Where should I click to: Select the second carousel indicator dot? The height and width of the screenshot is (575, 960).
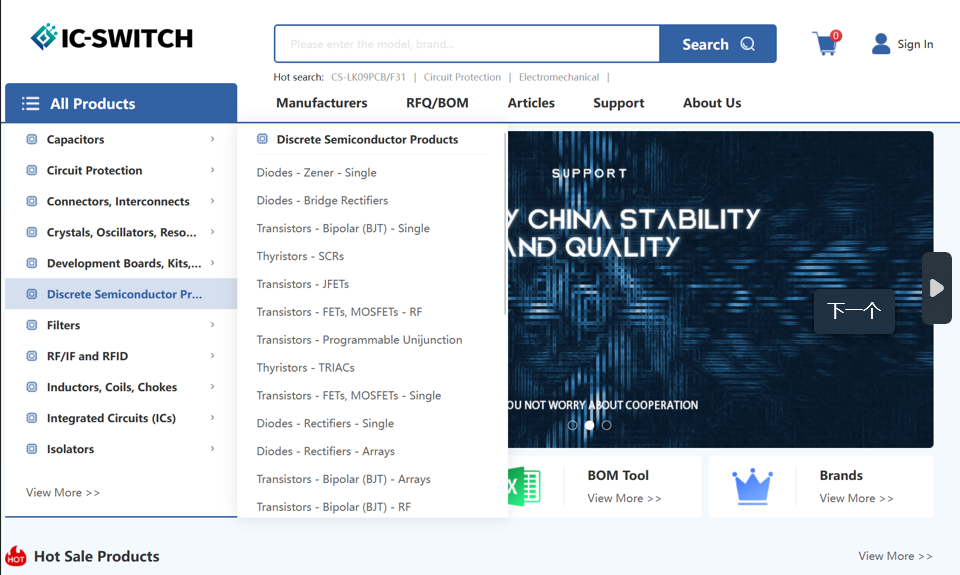pyautogui.click(x=589, y=425)
